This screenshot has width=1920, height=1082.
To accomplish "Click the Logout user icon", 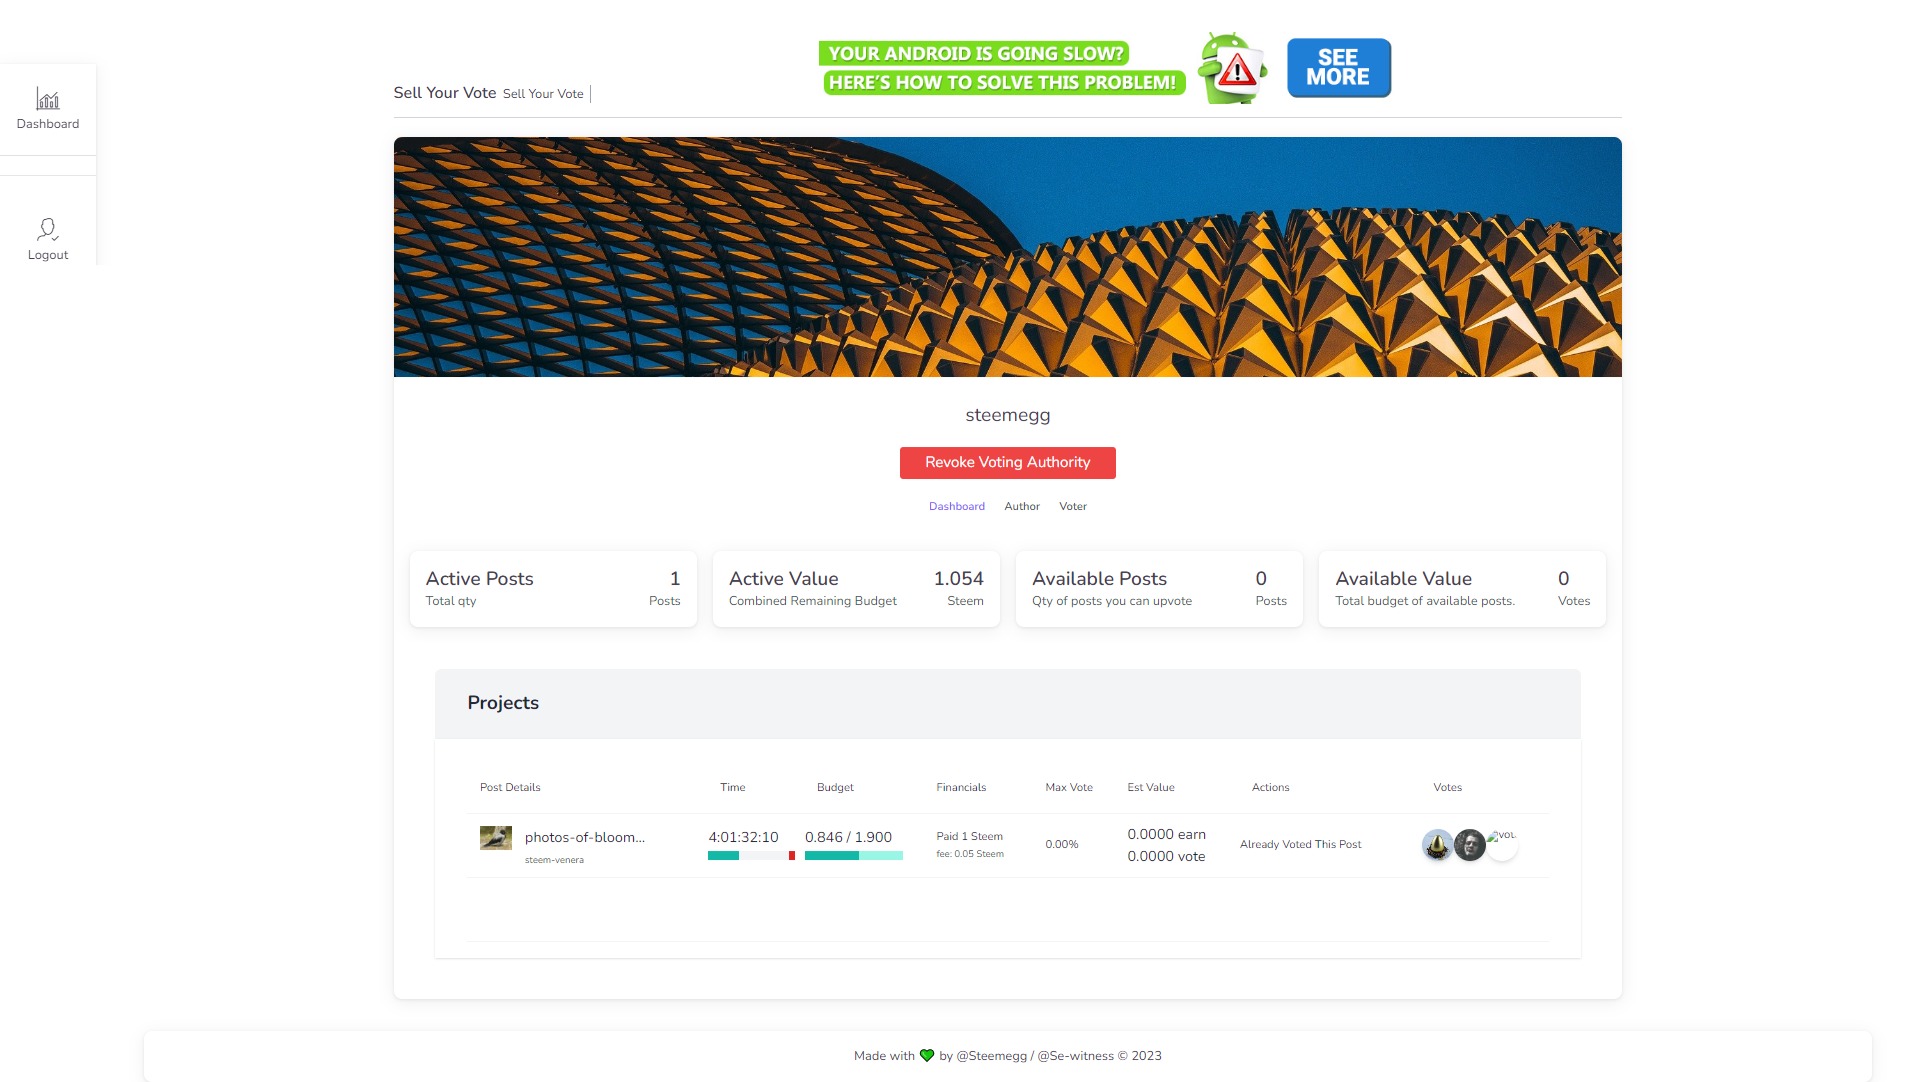I will pos(48,230).
